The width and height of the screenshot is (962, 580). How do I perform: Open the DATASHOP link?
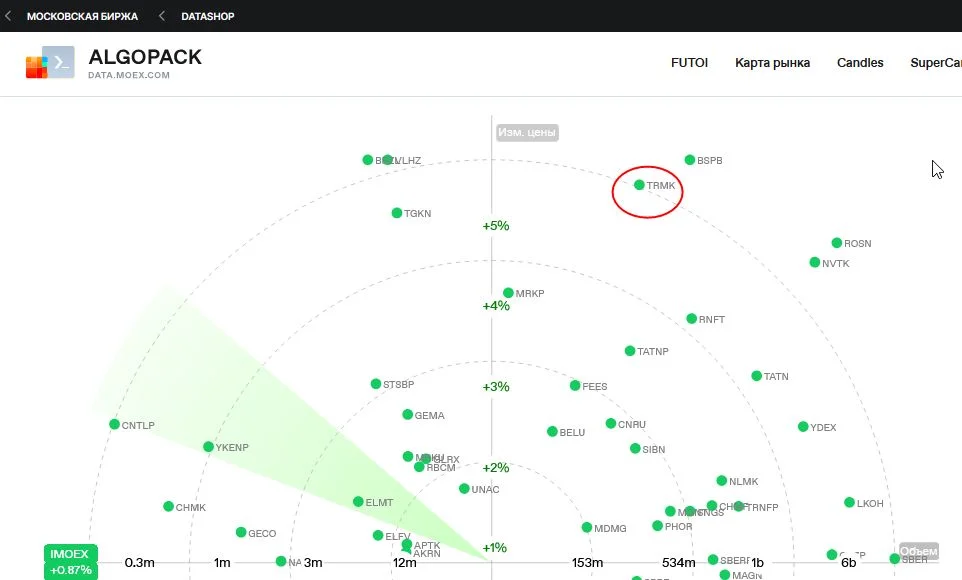tap(207, 17)
